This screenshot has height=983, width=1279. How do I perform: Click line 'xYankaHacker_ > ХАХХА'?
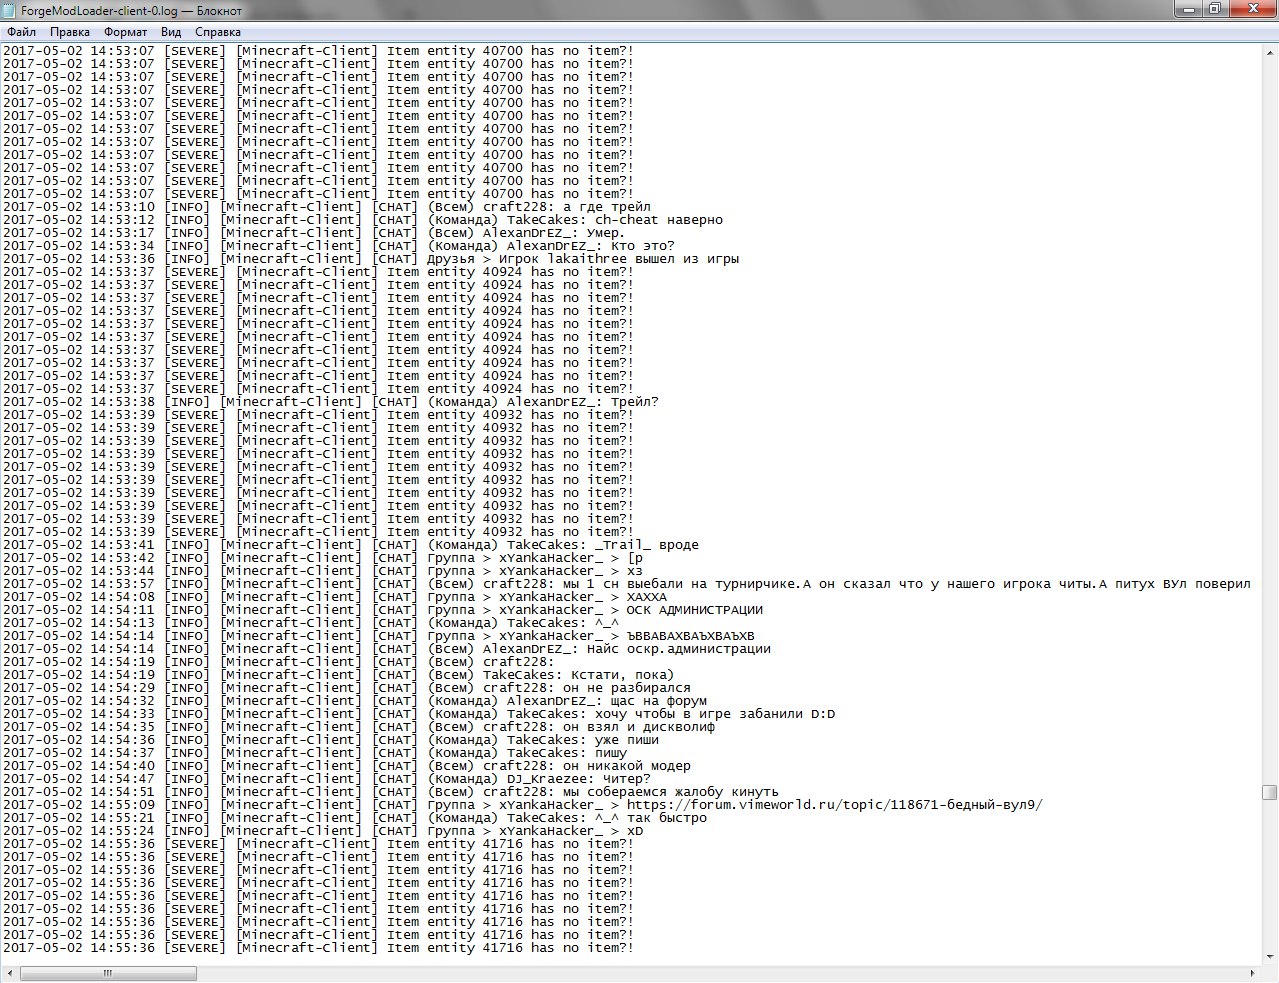(334, 597)
